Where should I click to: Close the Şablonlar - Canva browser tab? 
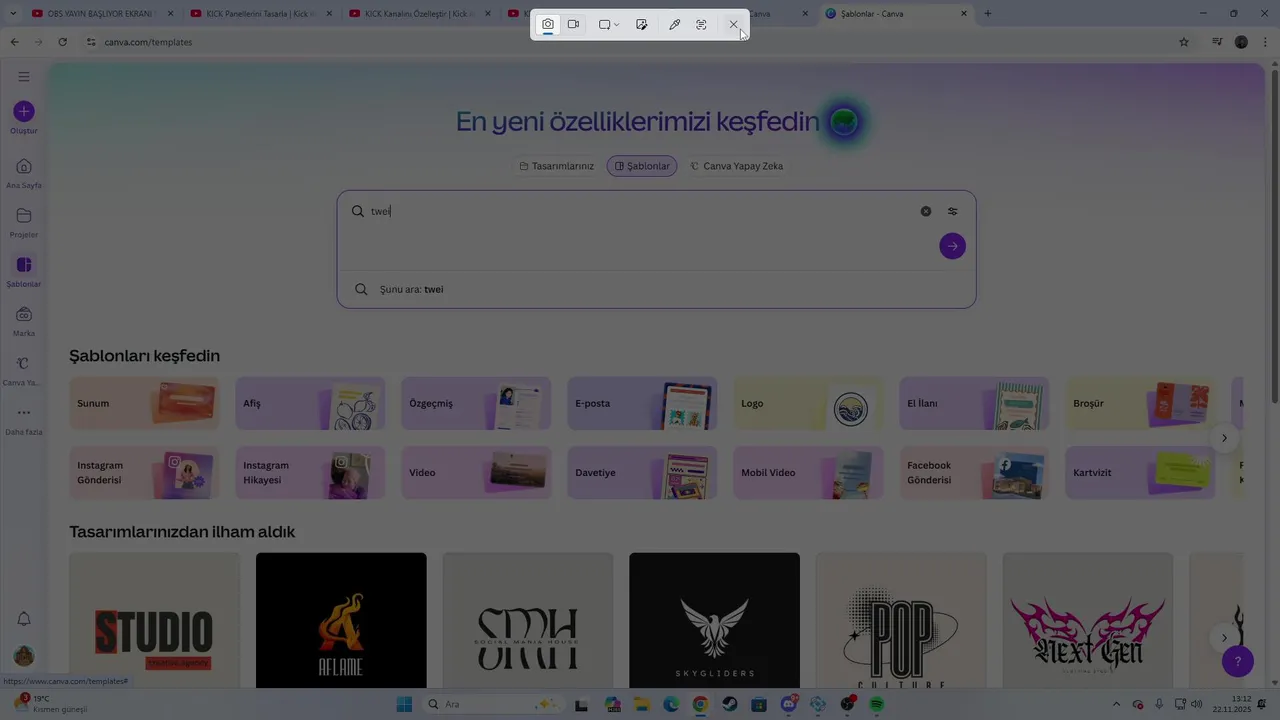964,14
